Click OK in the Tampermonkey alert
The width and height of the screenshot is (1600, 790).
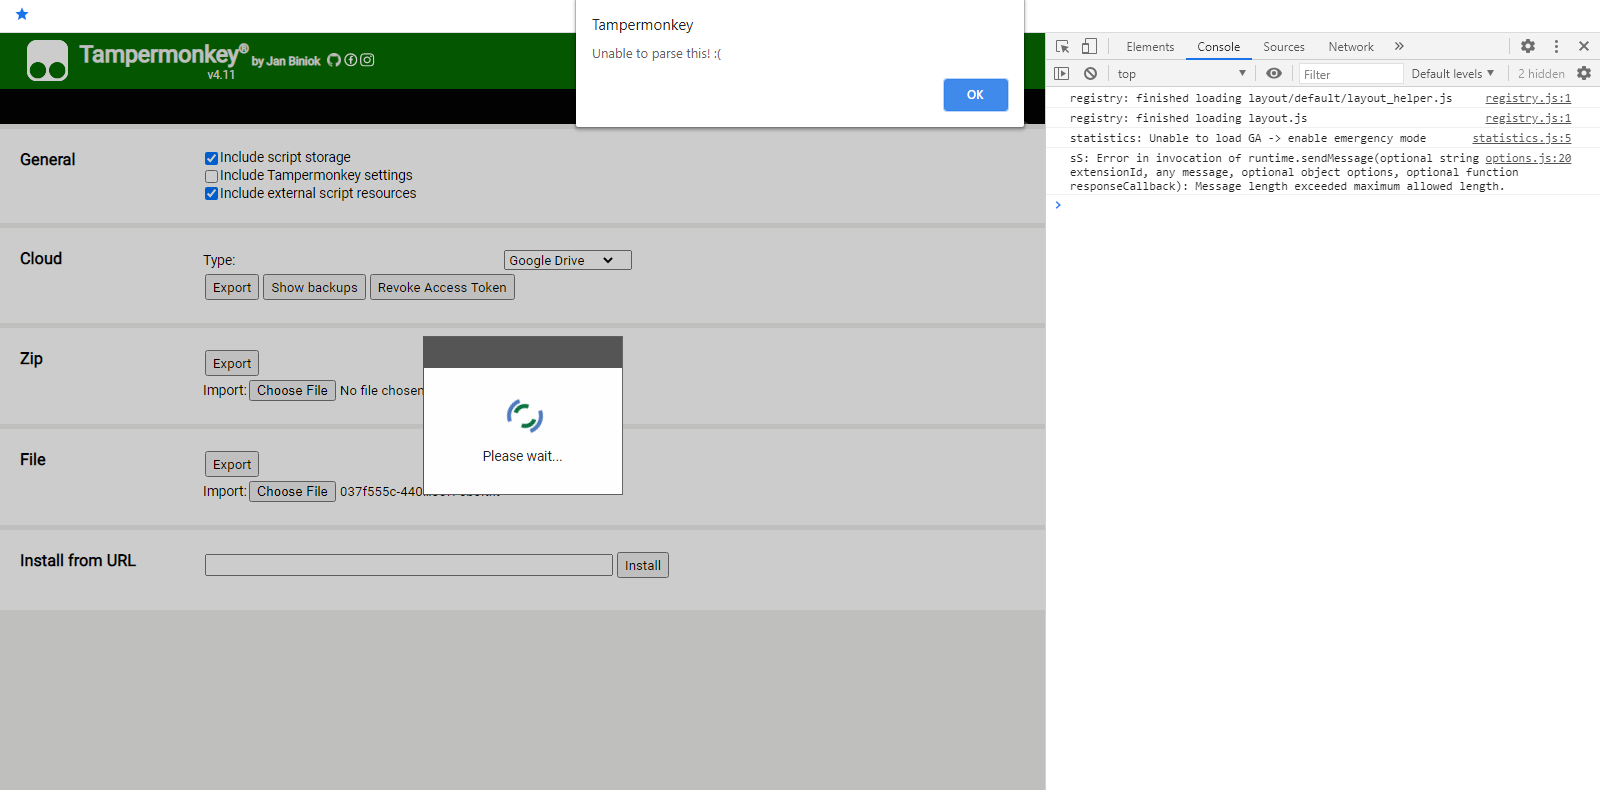(975, 95)
